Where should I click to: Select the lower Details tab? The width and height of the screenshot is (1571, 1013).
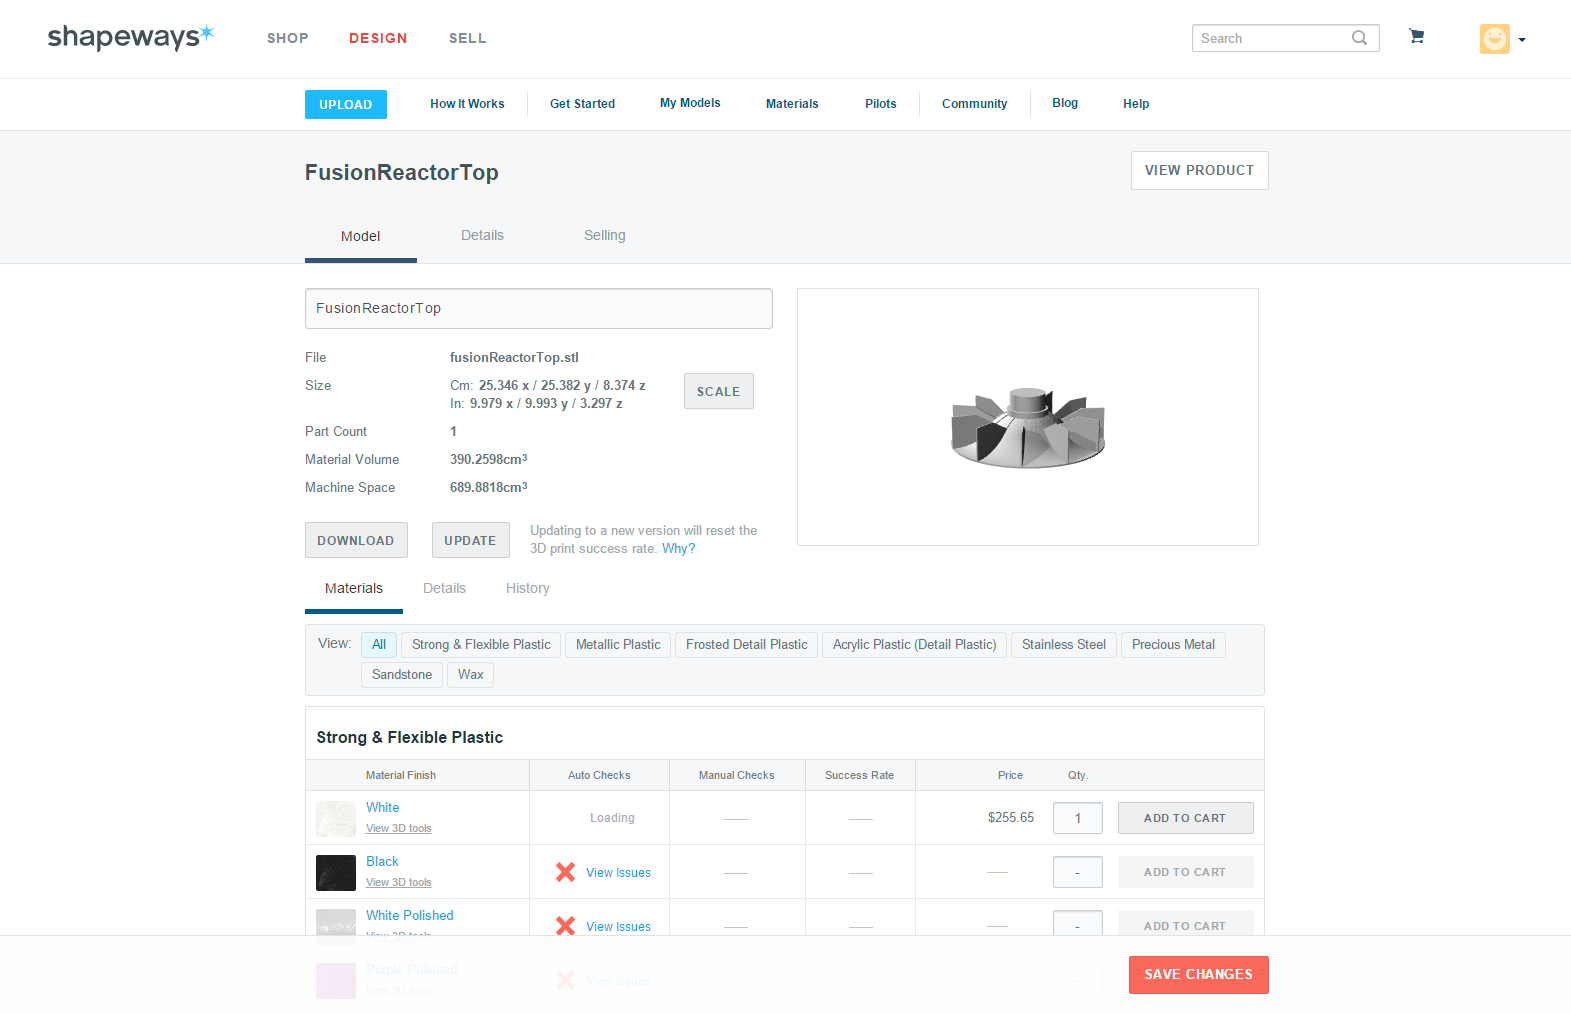tap(444, 589)
